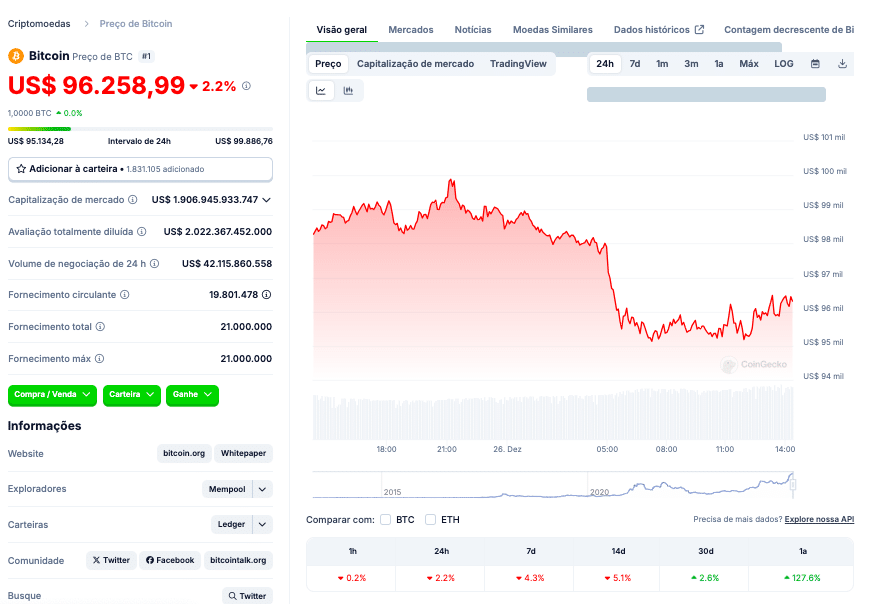870x604 pixels.
Task: Open bitcoin.org website link
Action: pyautogui.click(x=184, y=453)
